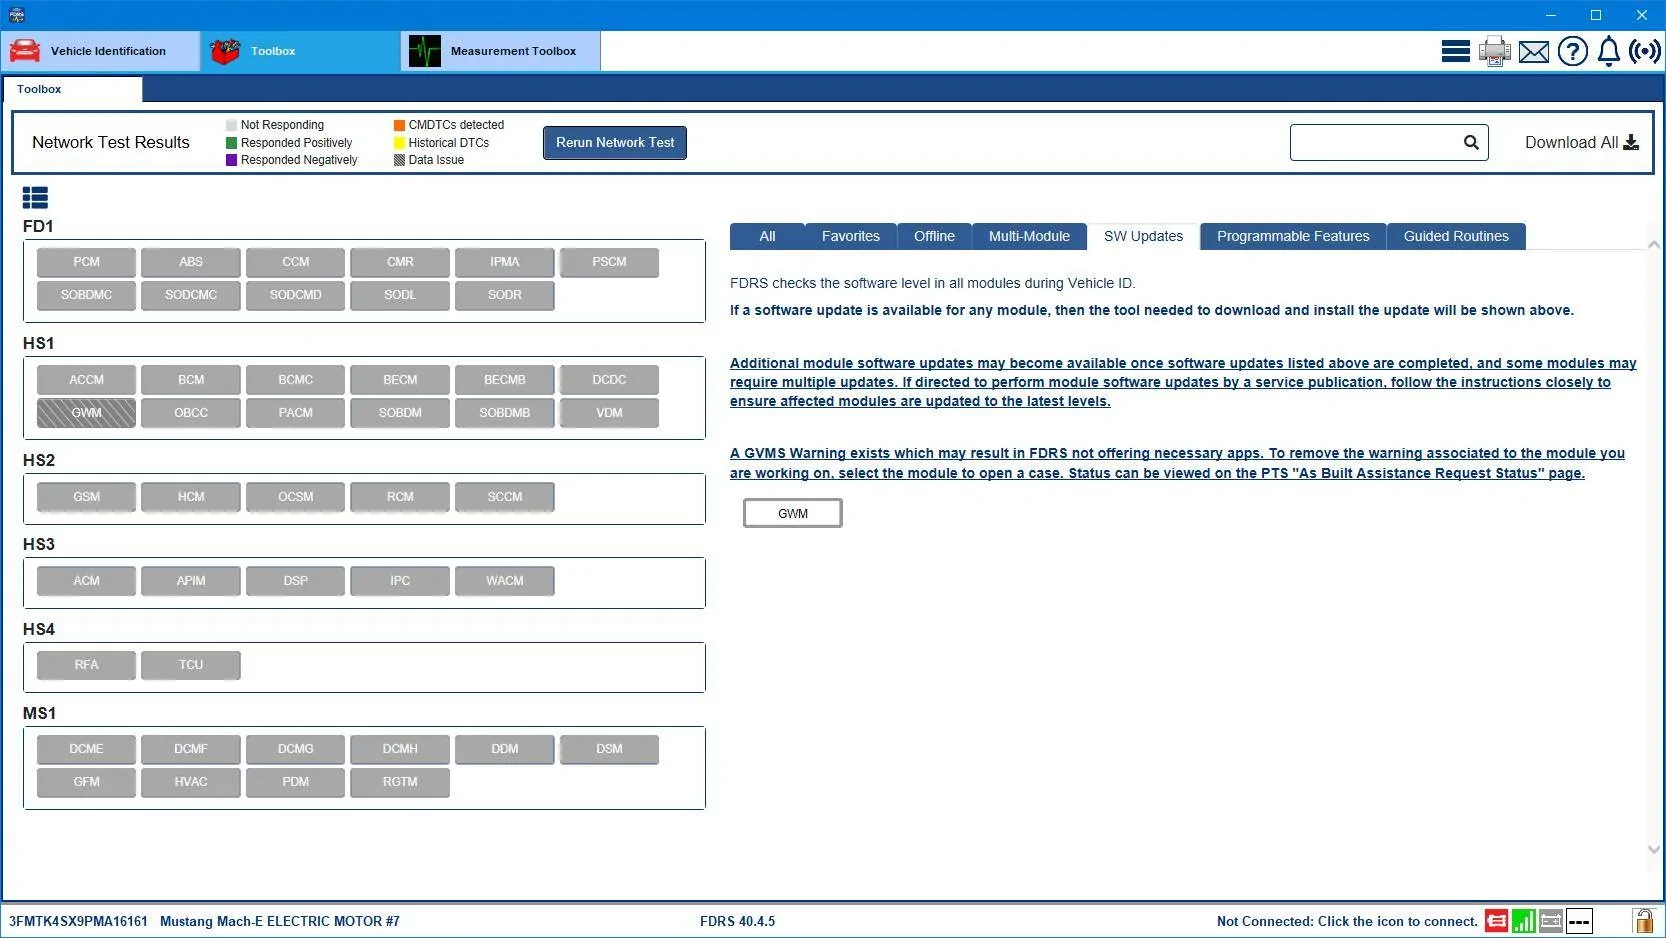The height and width of the screenshot is (938, 1666).
Task: Select the GSM module in HS2
Action: (x=86, y=497)
